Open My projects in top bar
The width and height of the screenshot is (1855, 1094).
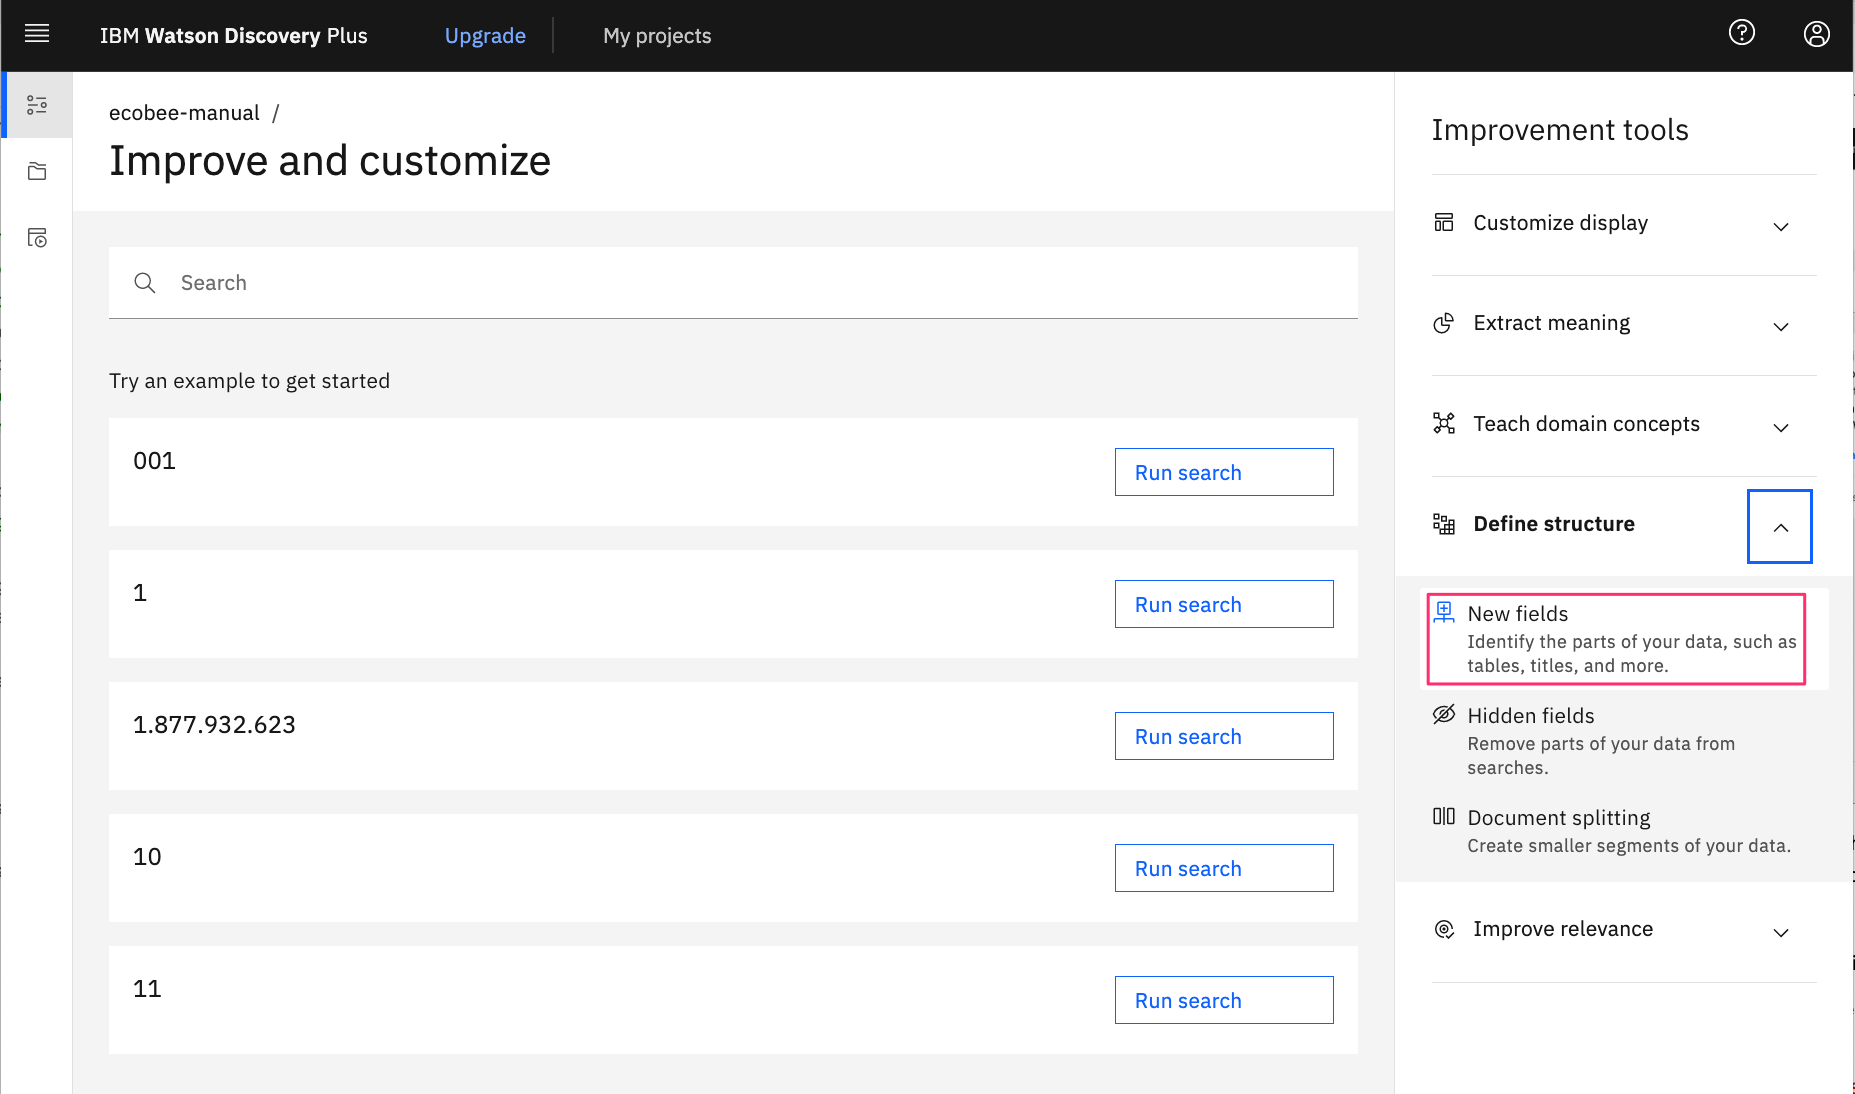[x=657, y=36]
